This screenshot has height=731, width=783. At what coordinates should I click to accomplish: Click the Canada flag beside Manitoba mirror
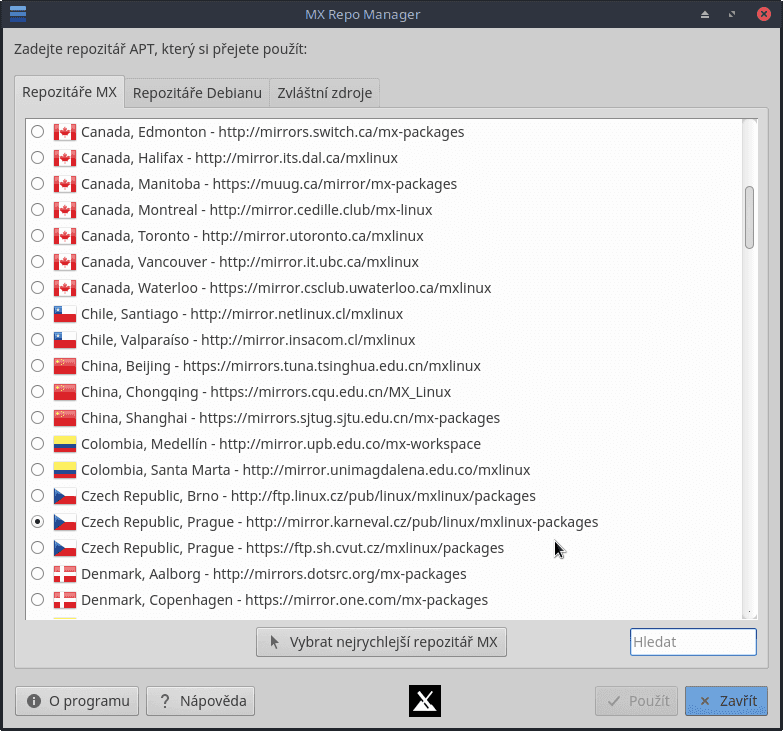(65, 184)
